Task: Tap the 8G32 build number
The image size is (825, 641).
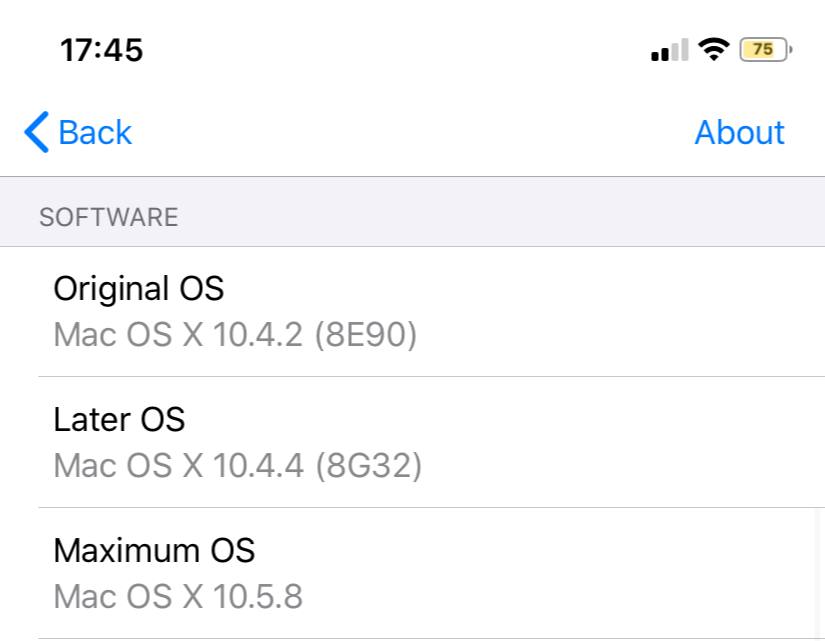Action: [368, 465]
